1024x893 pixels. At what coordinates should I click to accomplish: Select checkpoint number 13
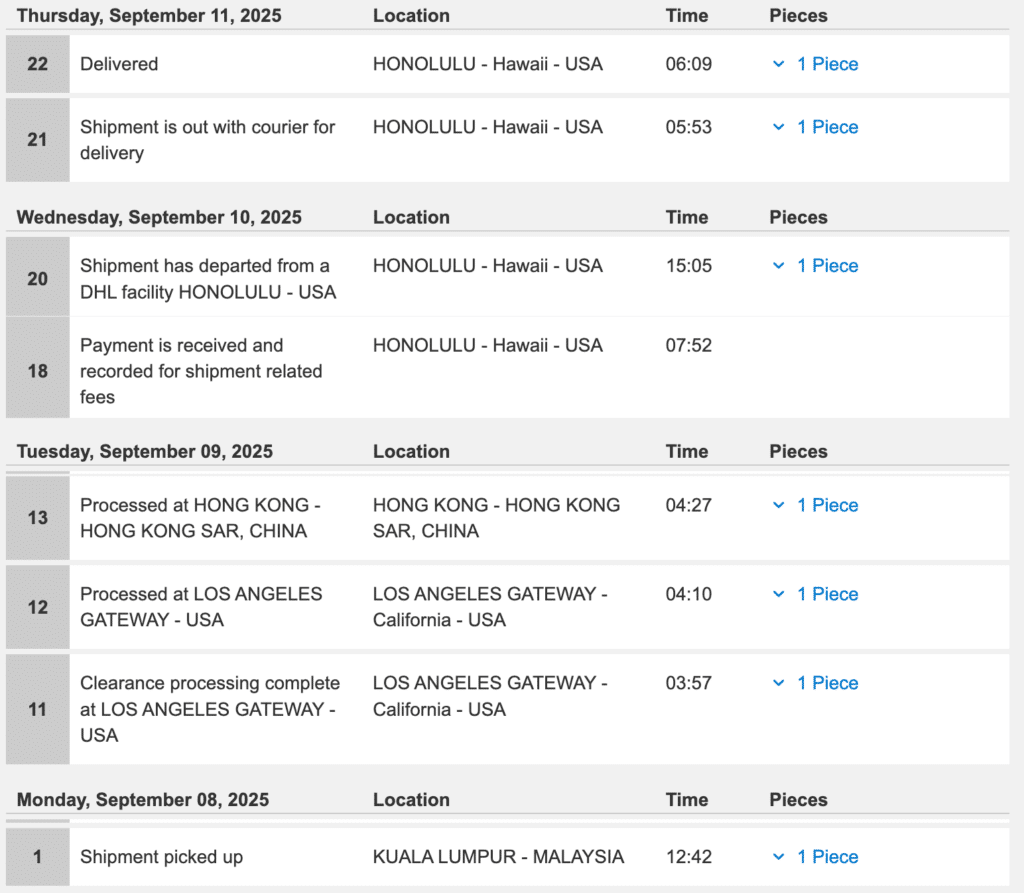[37, 518]
